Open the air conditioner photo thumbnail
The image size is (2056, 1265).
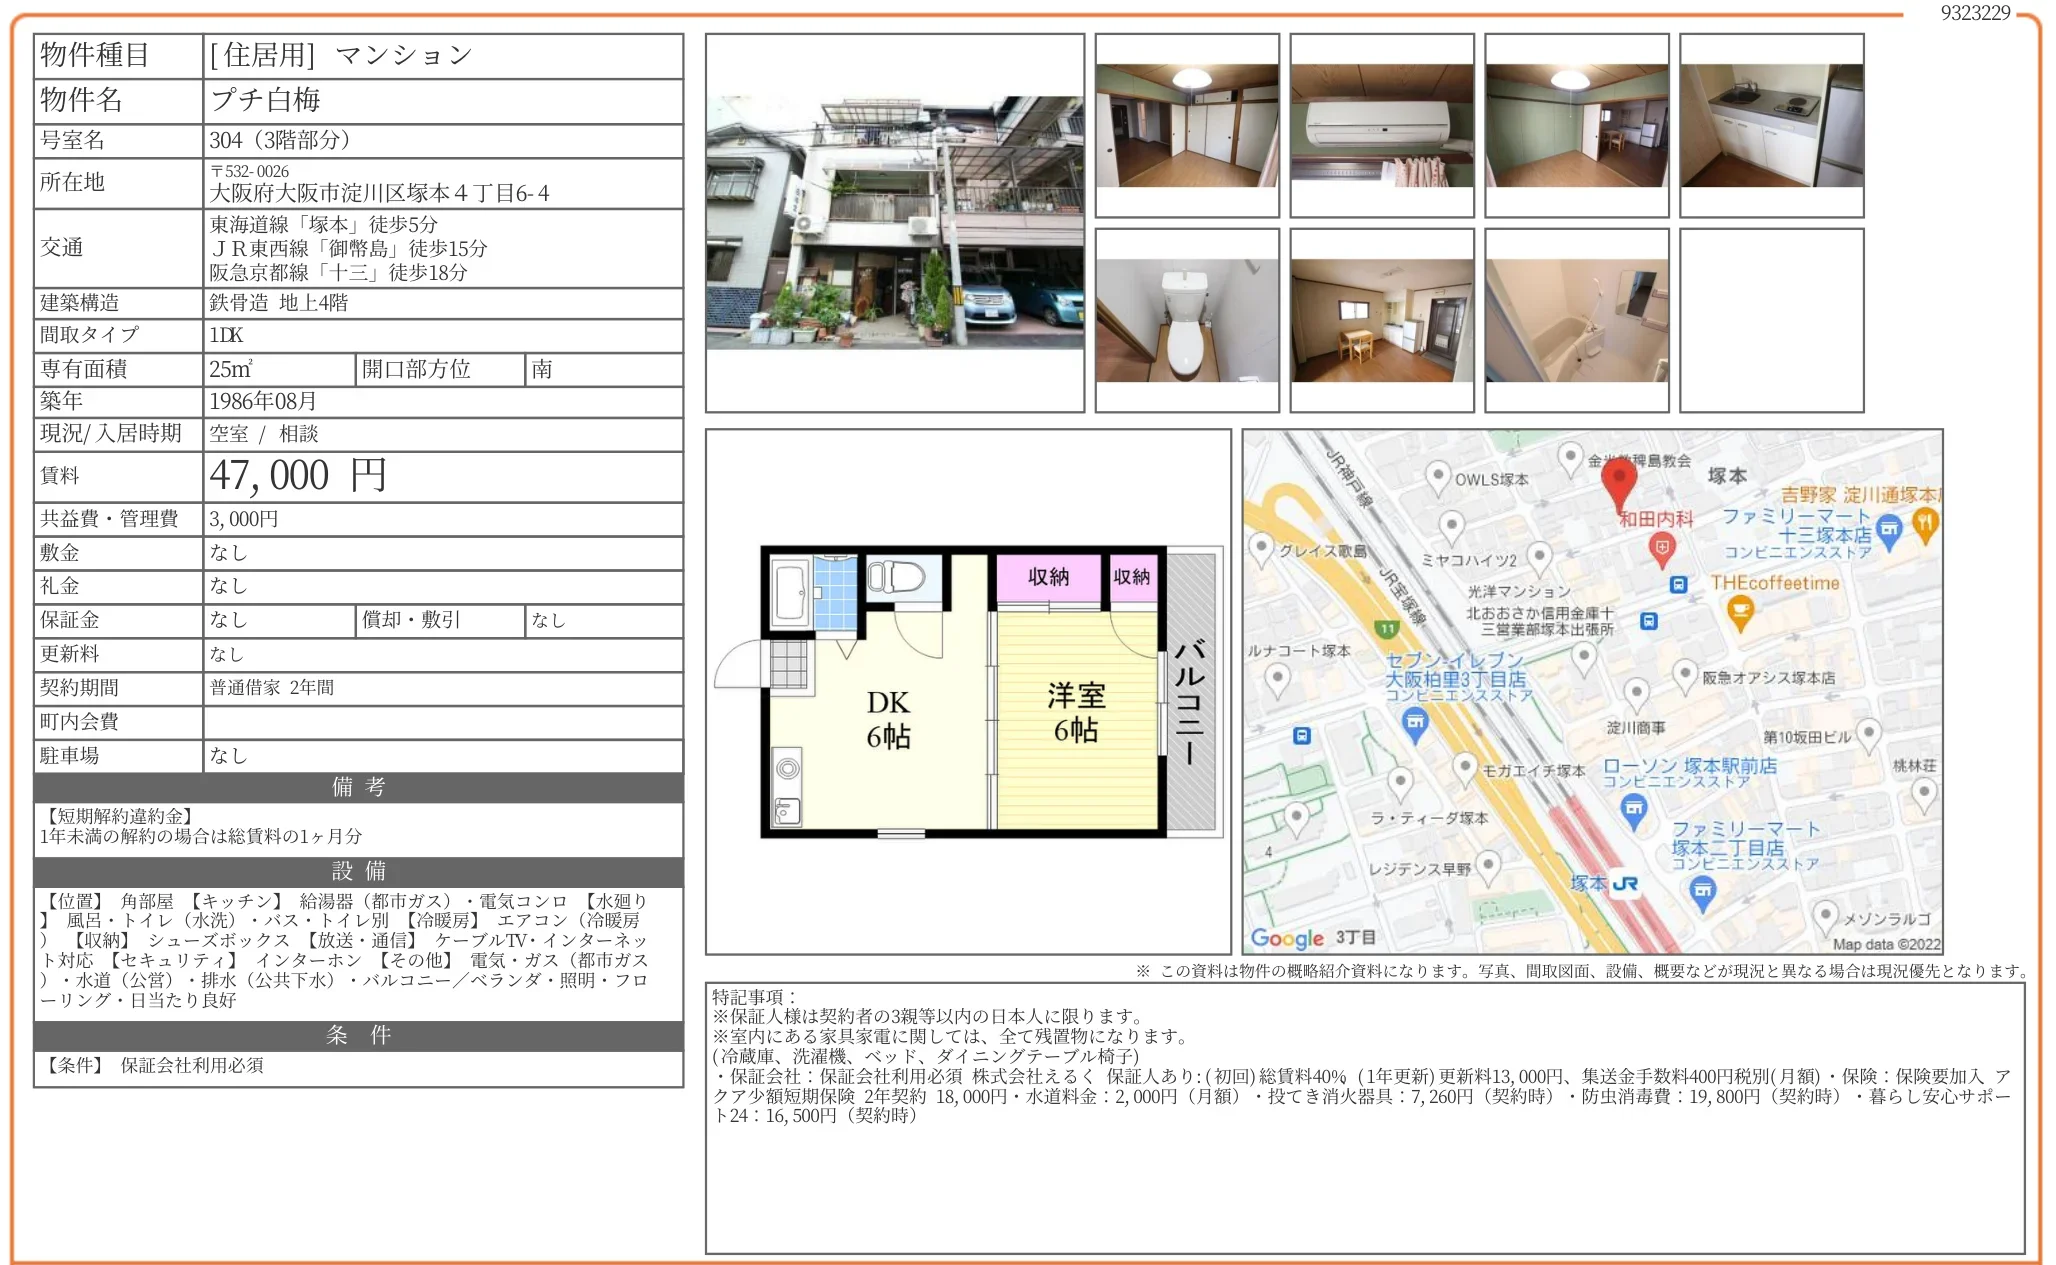pos(1381,125)
